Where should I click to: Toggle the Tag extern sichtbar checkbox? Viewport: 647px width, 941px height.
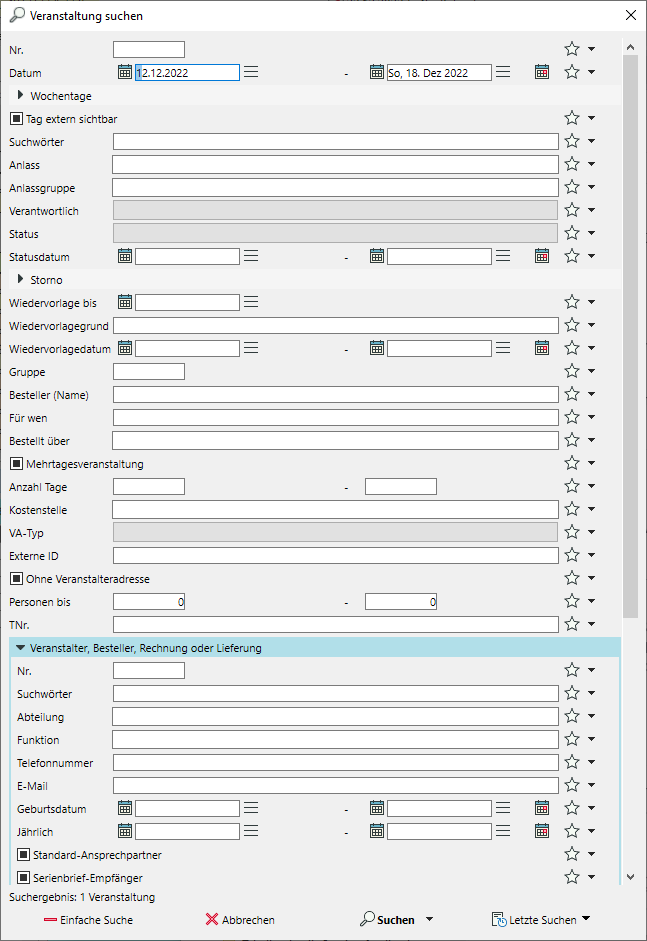tap(15, 119)
